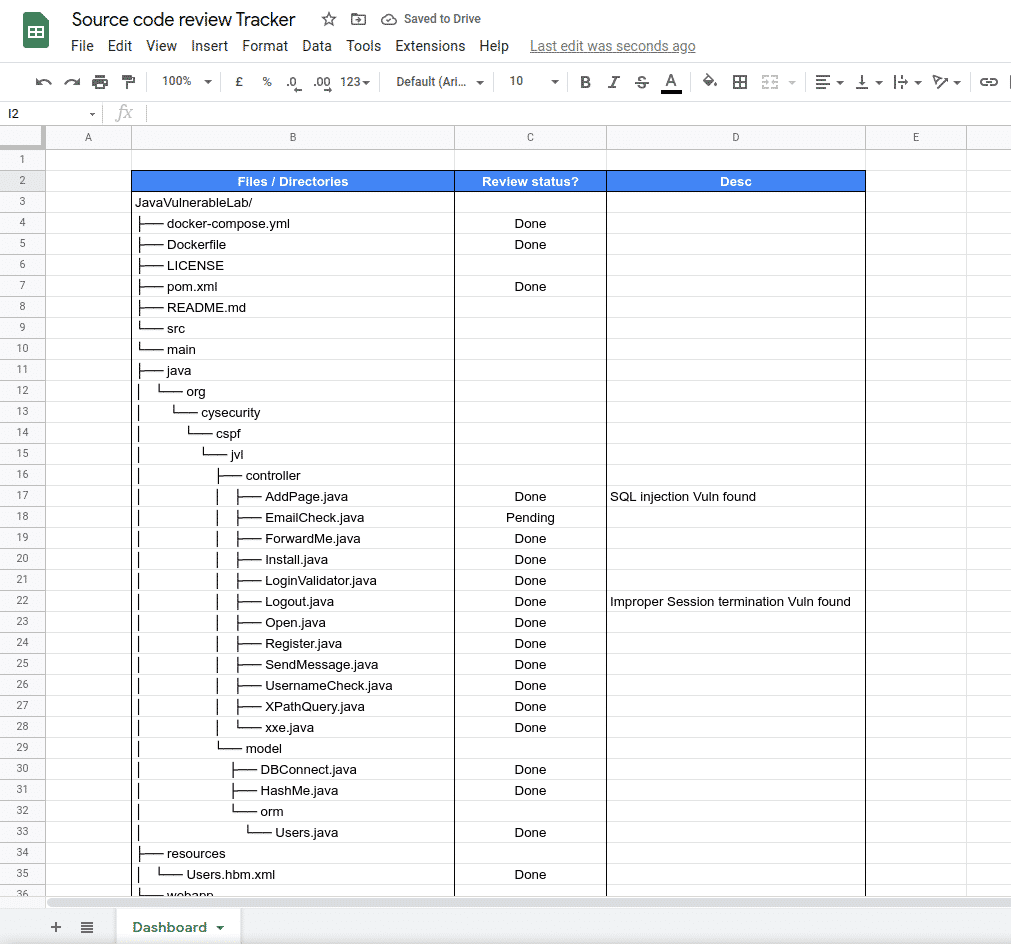This screenshot has width=1011, height=944.
Task: Click the Select all corner box
Action: tap(22, 137)
